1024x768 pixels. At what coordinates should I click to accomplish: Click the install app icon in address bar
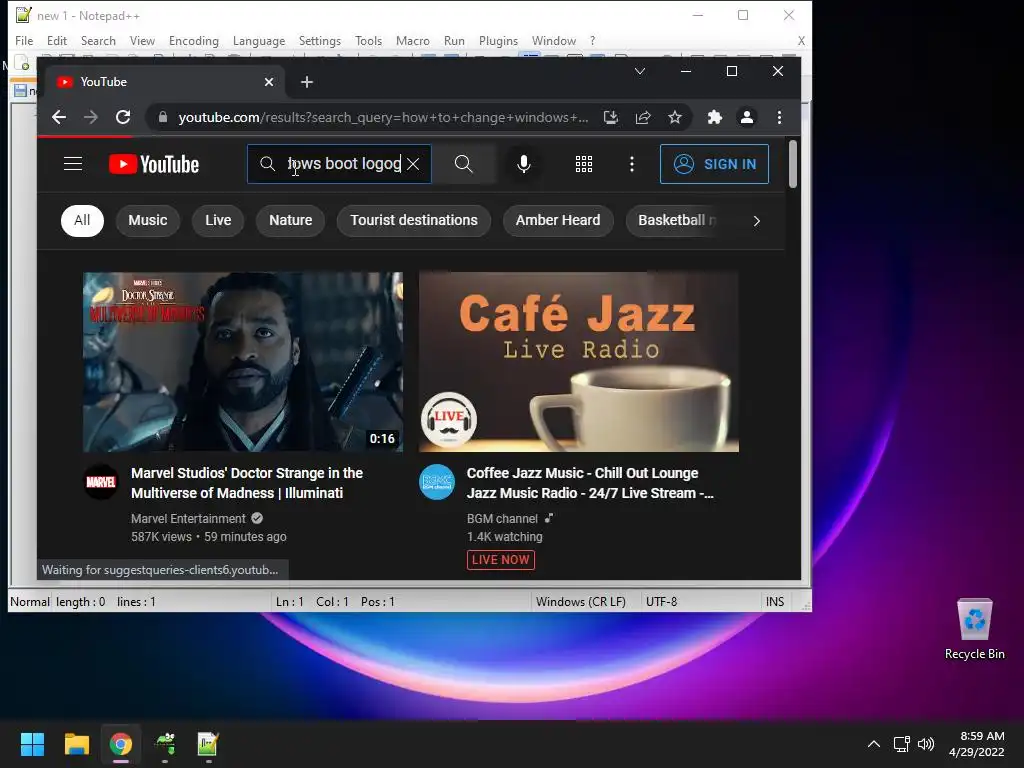pos(611,117)
